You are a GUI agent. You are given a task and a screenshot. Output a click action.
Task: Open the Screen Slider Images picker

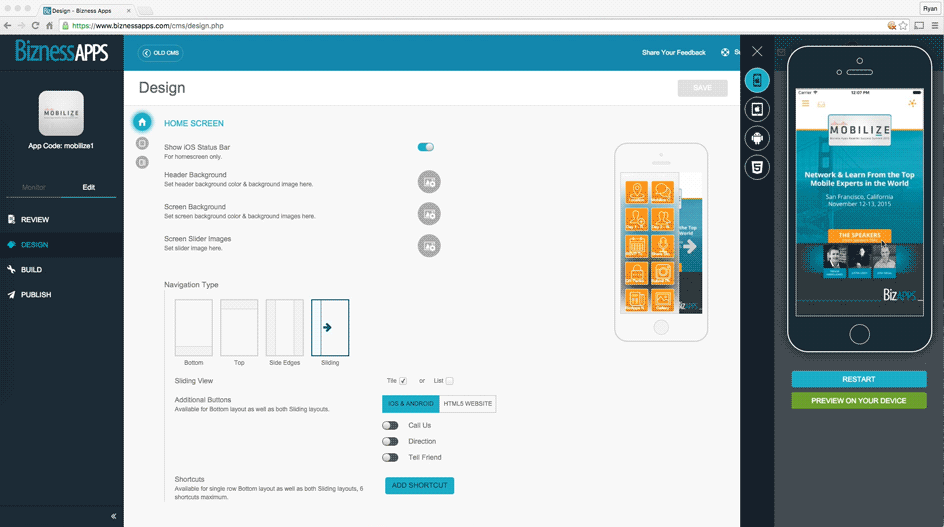coord(429,246)
